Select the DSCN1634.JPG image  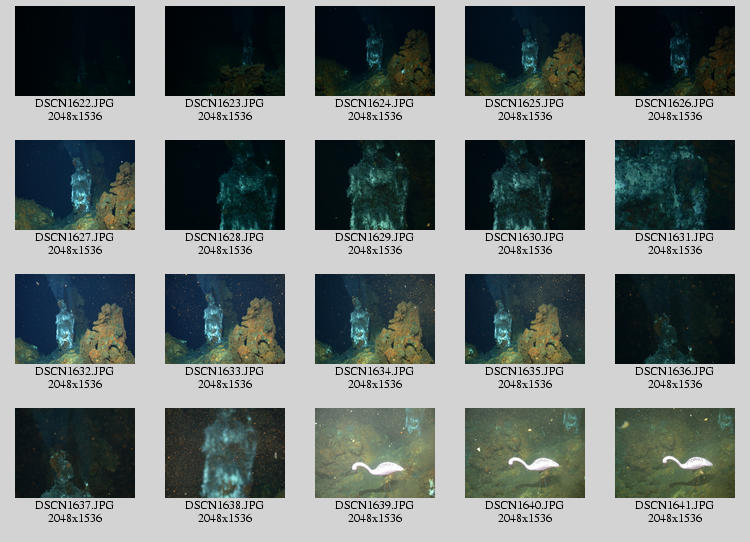[x=375, y=319]
